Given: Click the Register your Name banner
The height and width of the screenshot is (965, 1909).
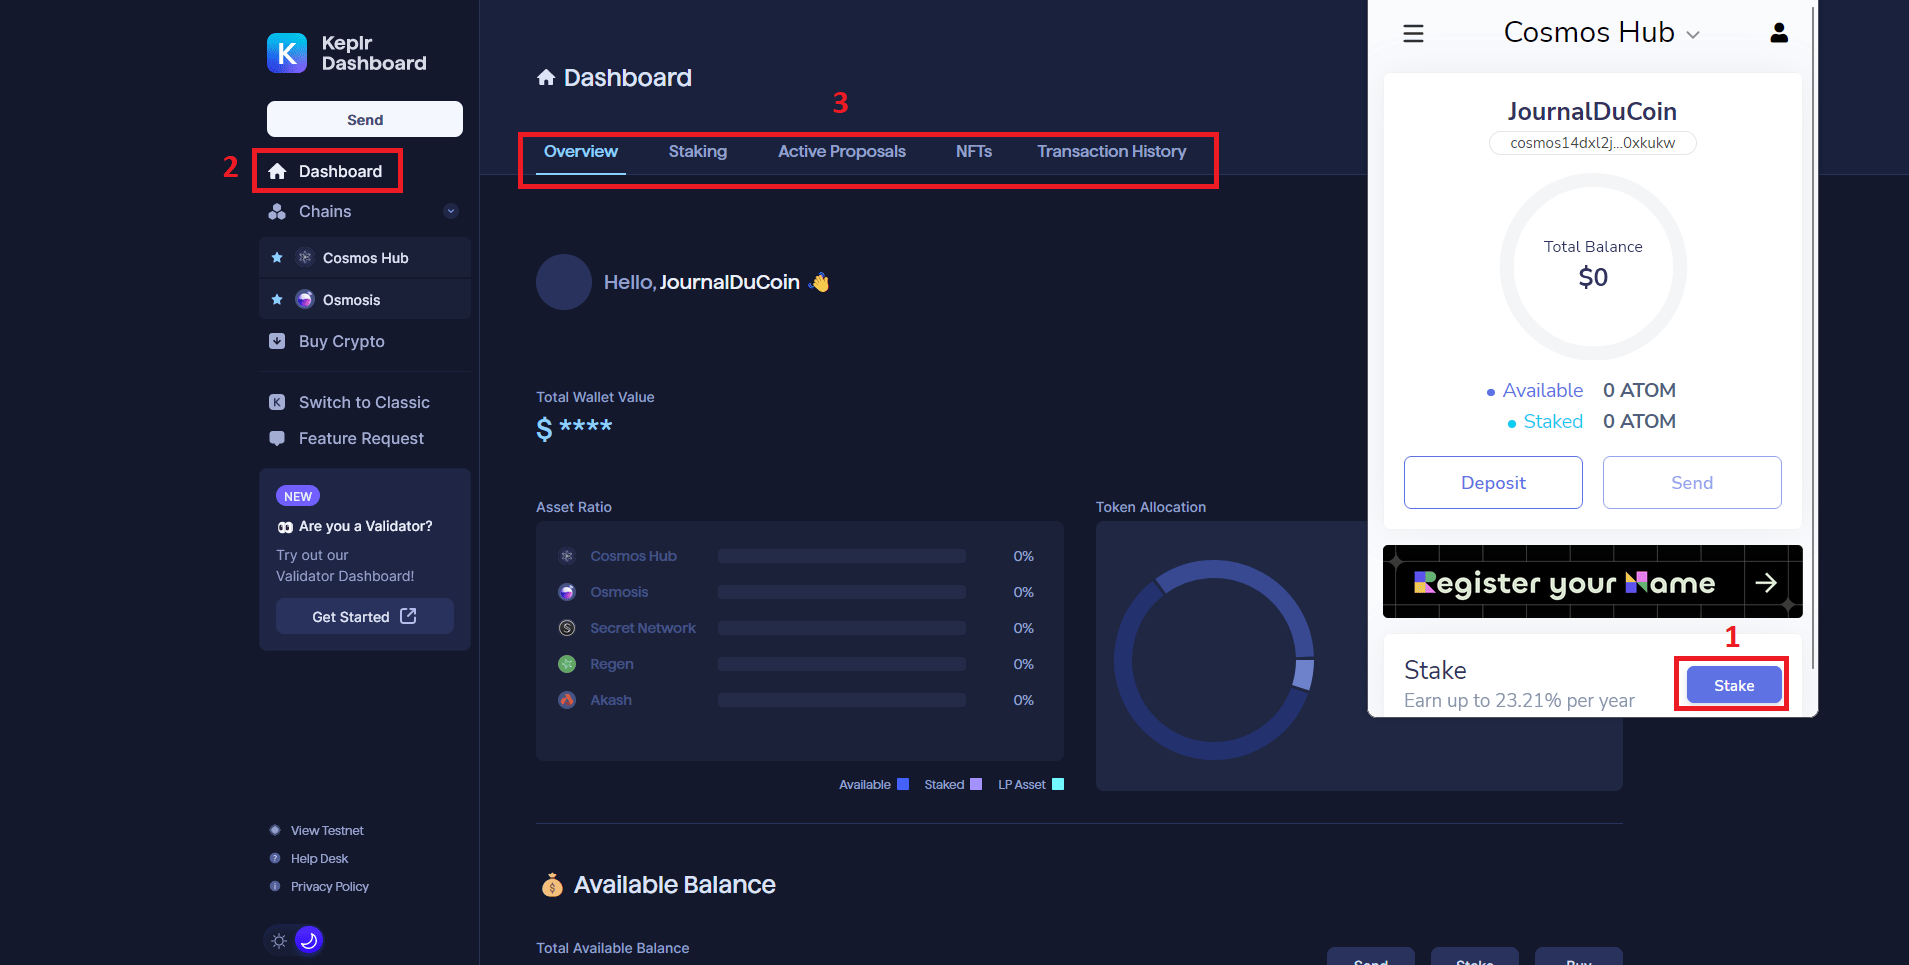Looking at the screenshot, I should pyautogui.click(x=1592, y=582).
